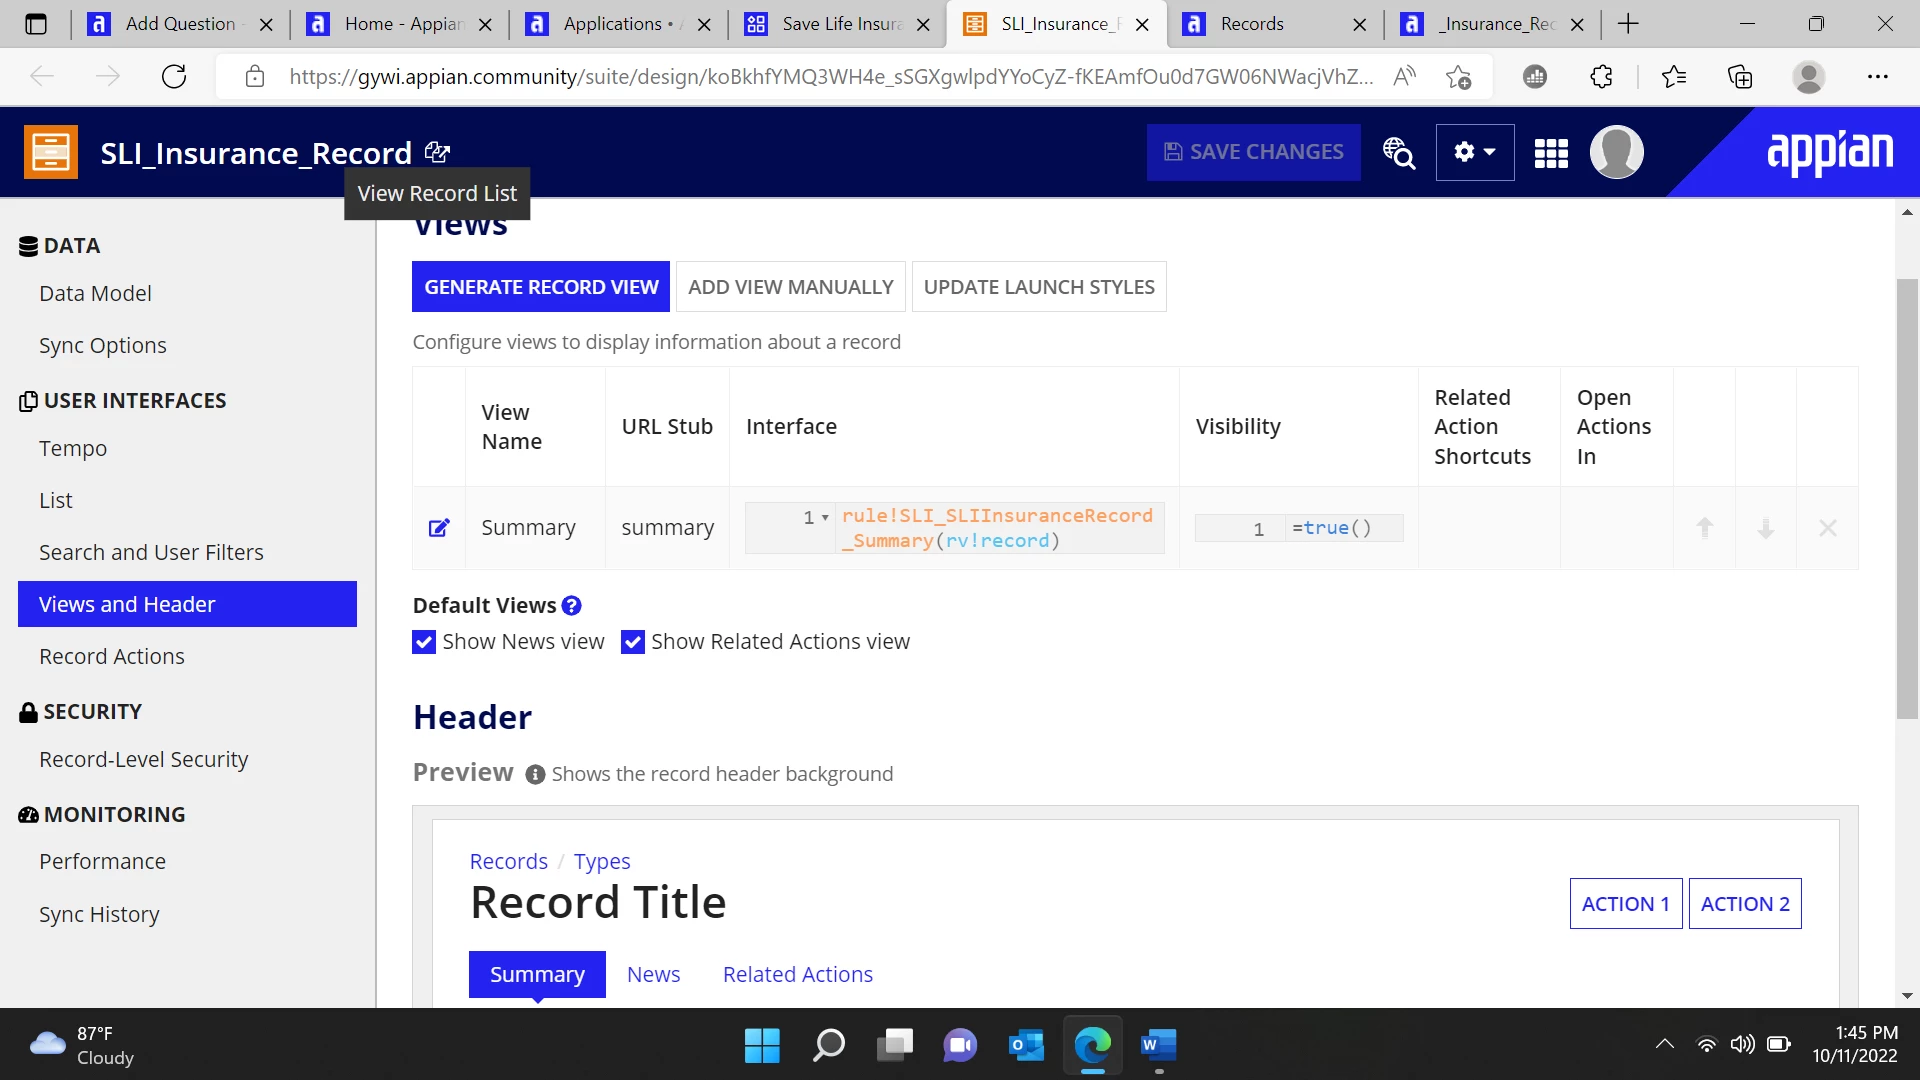Open the Appian navigation grid menu

click(1551, 153)
